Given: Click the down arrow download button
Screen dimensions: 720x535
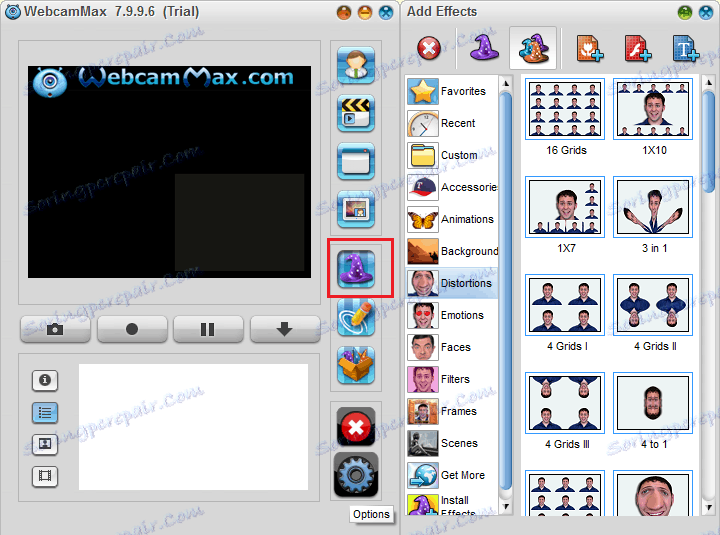Looking at the screenshot, I should click(285, 329).
